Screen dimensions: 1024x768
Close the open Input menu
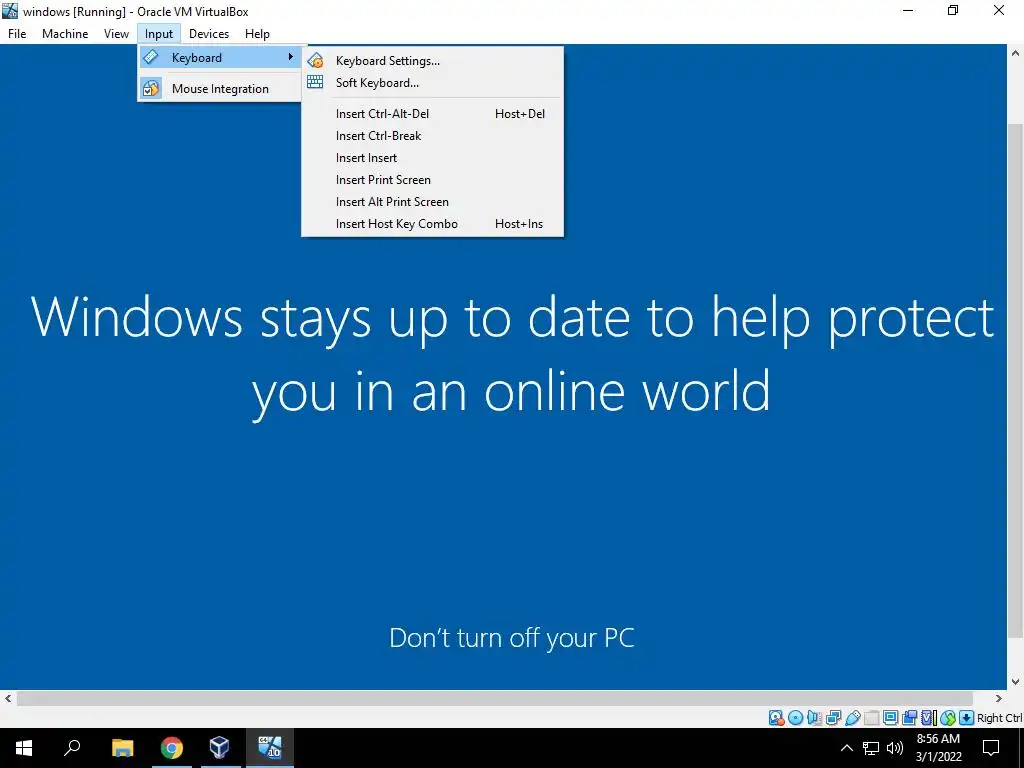159,33
